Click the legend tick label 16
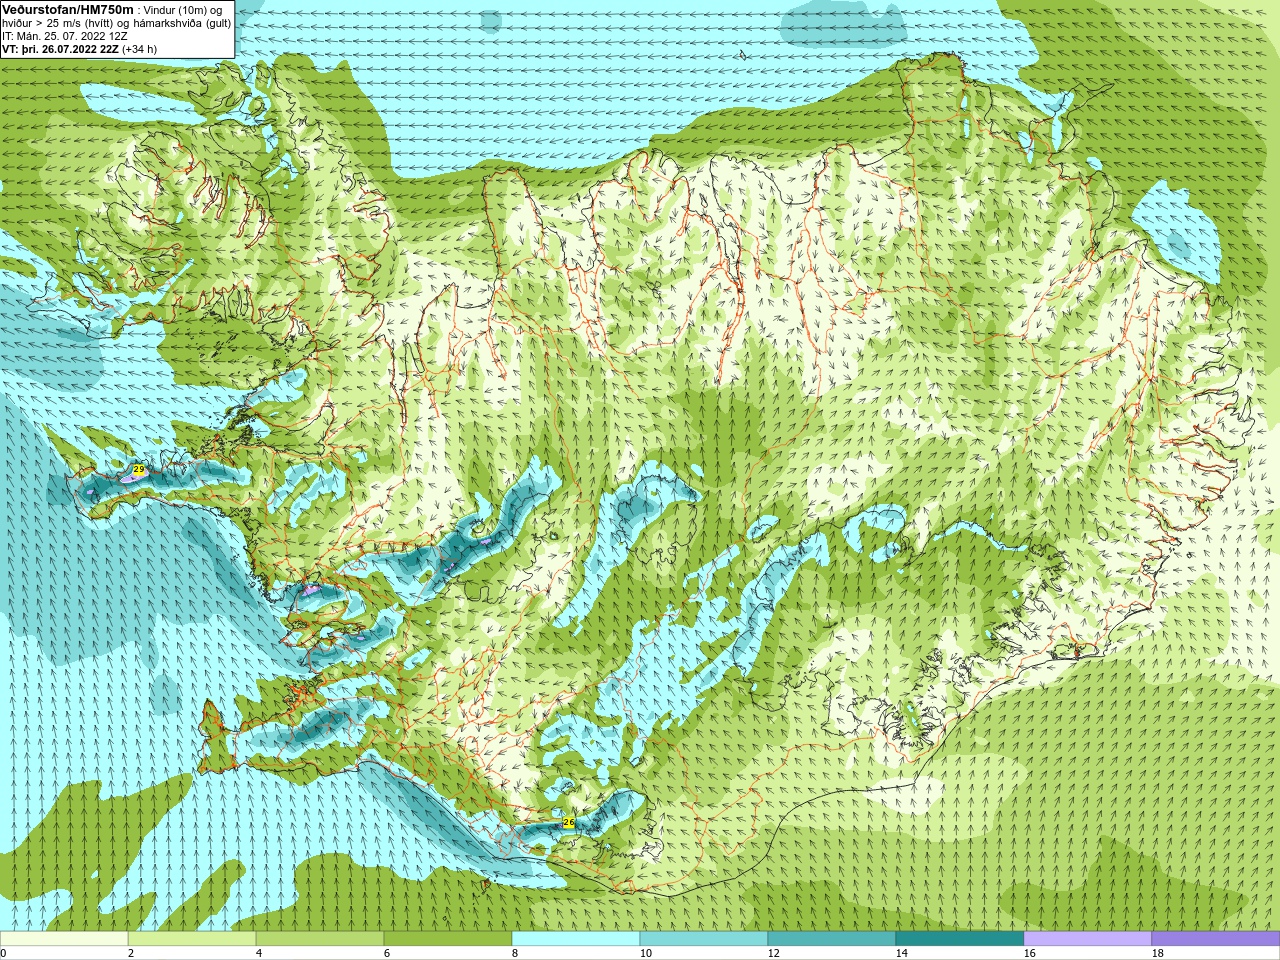The image size is (1280, 960). 1030,953
